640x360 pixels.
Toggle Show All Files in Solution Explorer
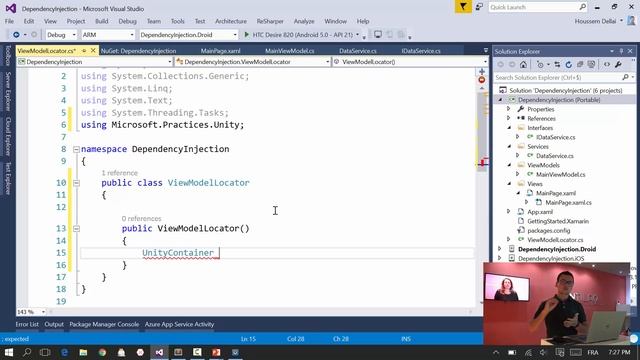(x=591, y=64)
